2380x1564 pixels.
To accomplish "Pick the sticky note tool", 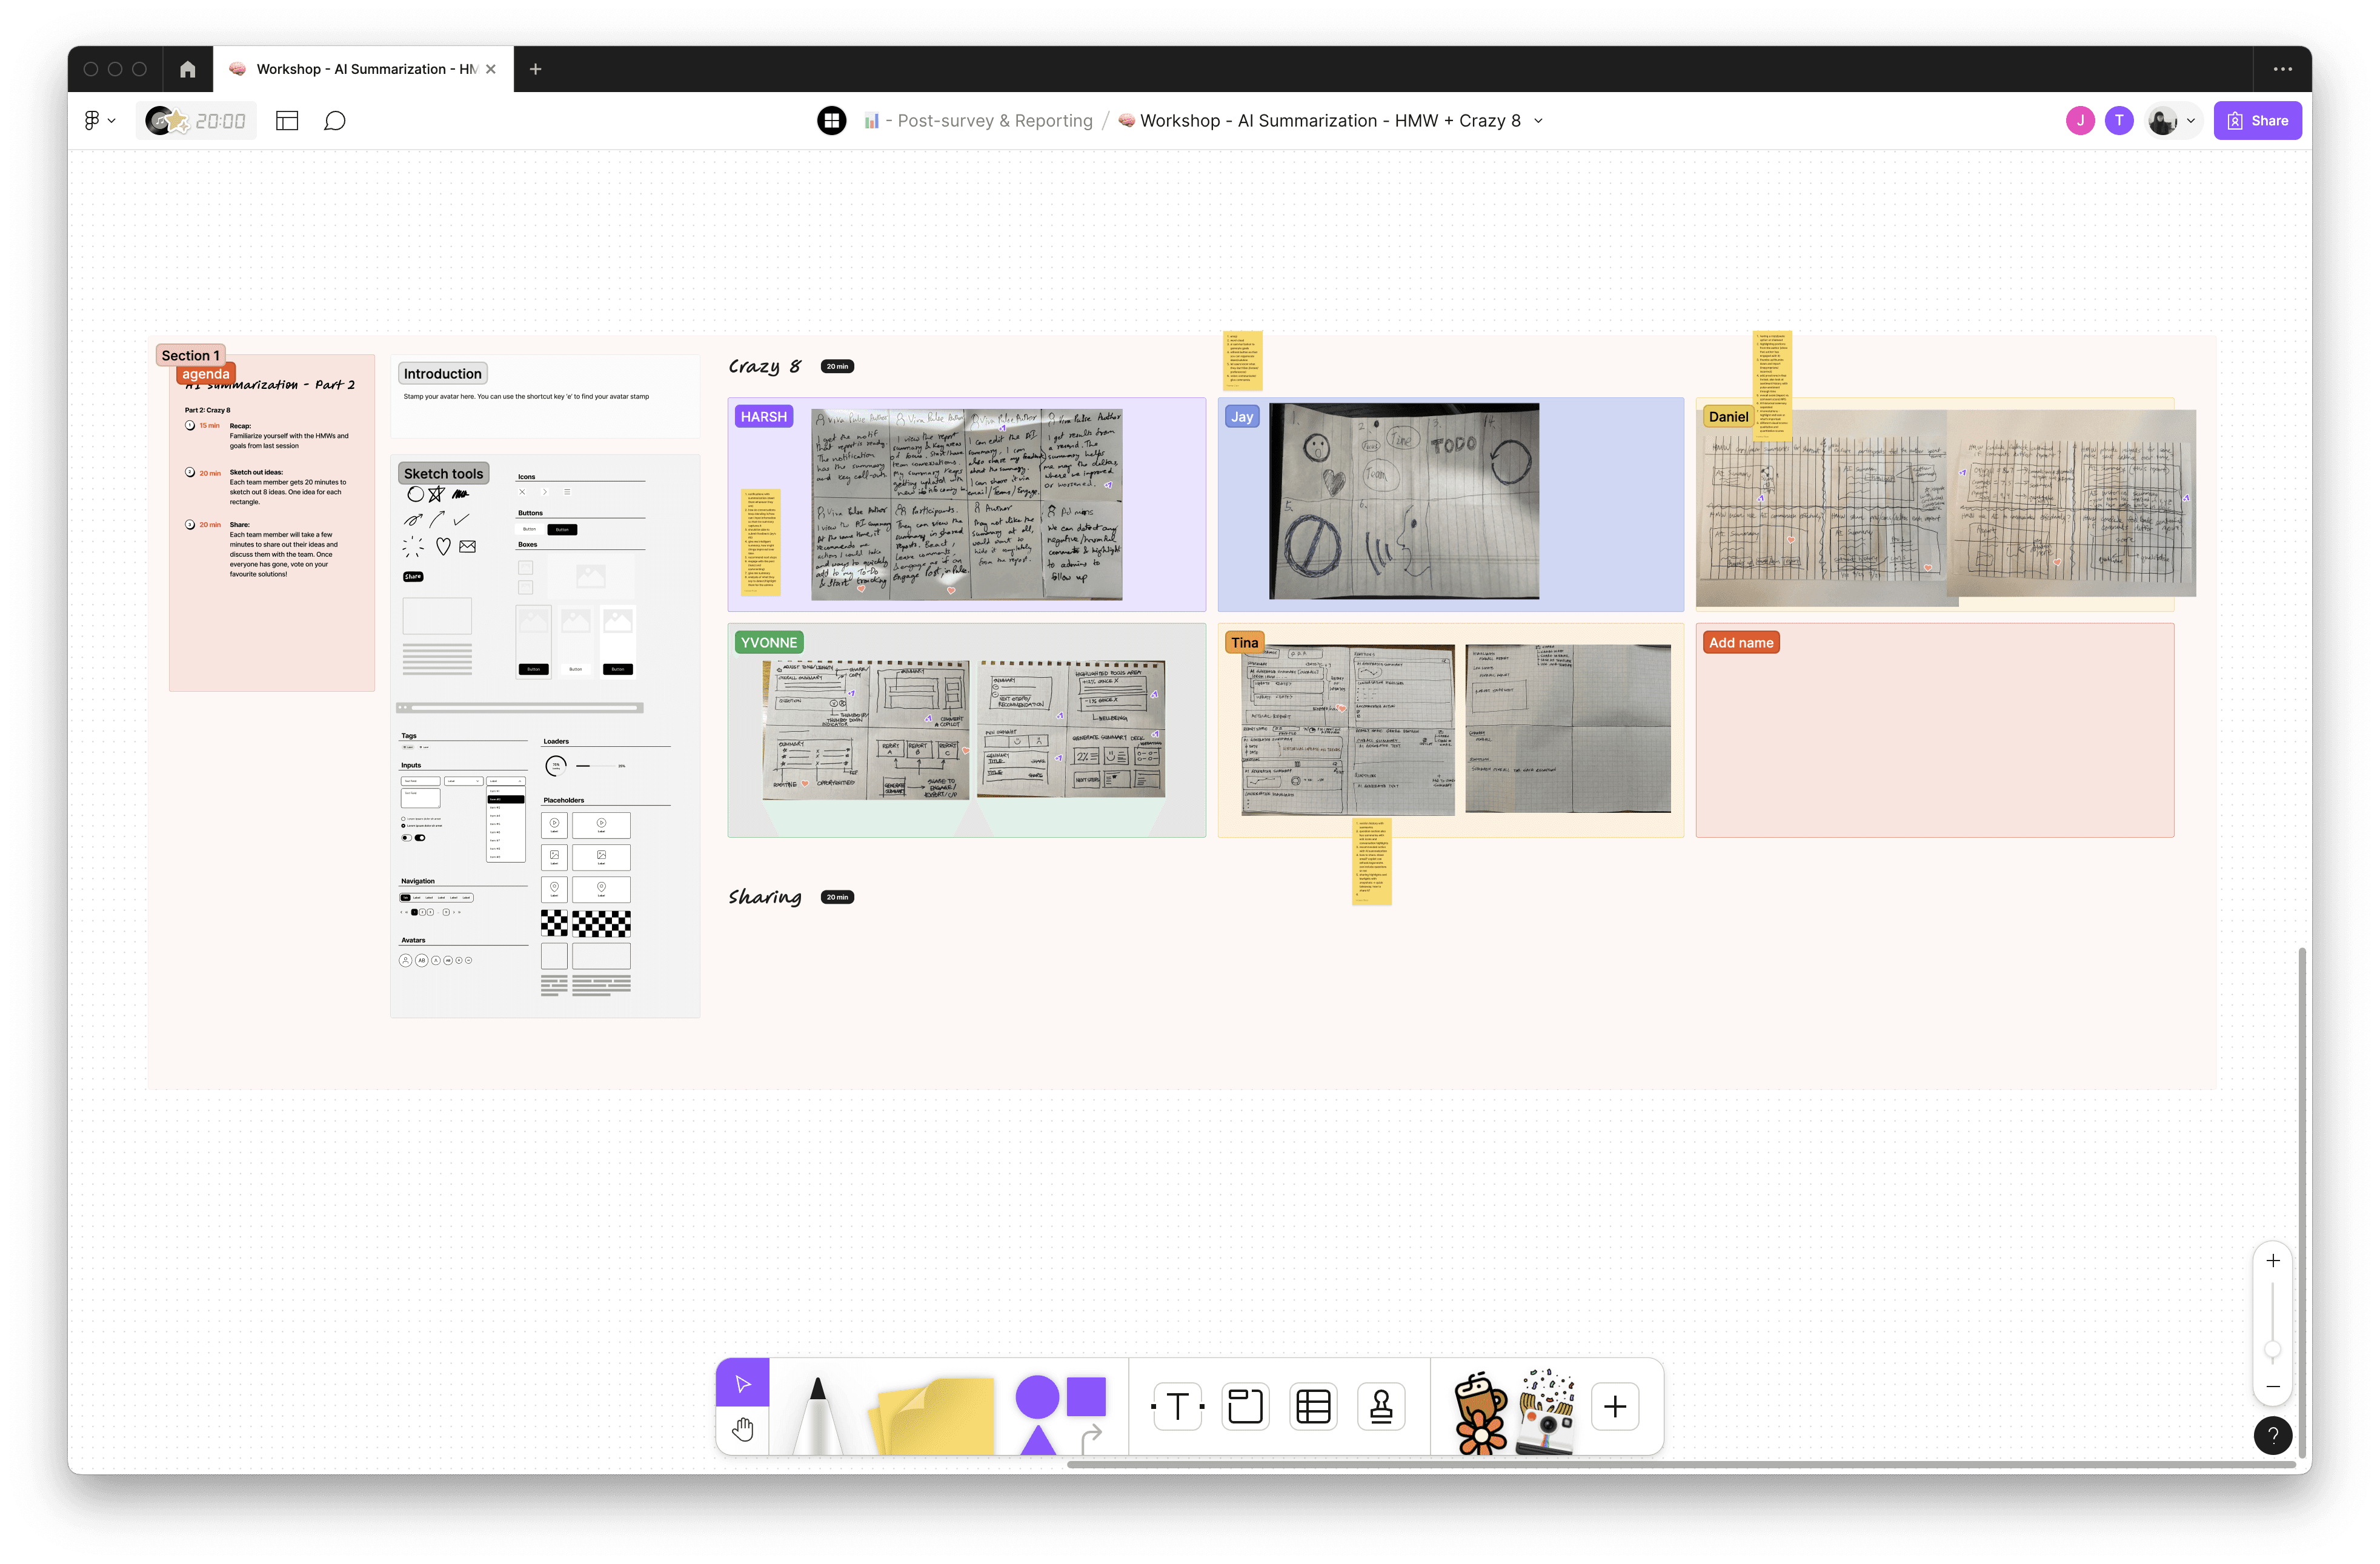I will click(x=934, y=1415).
